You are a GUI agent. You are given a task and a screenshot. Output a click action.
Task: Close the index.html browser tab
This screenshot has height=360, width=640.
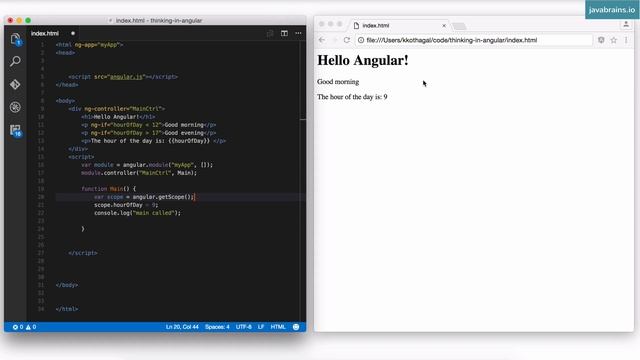(x=444, y=25)
